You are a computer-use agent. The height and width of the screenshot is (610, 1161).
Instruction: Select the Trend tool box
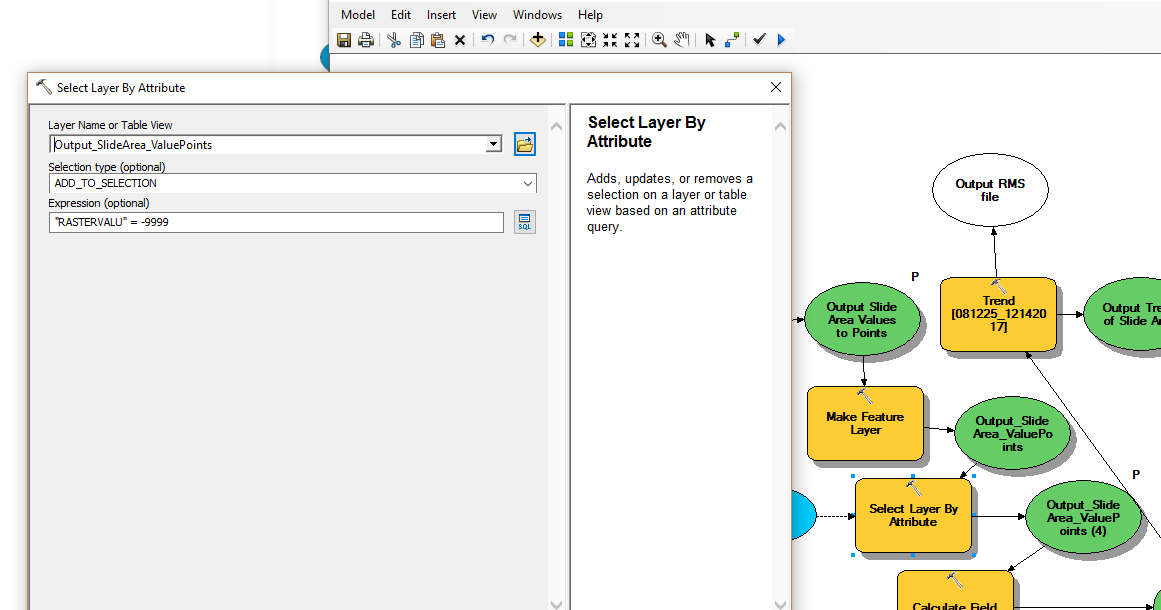(x=998, y=314)
